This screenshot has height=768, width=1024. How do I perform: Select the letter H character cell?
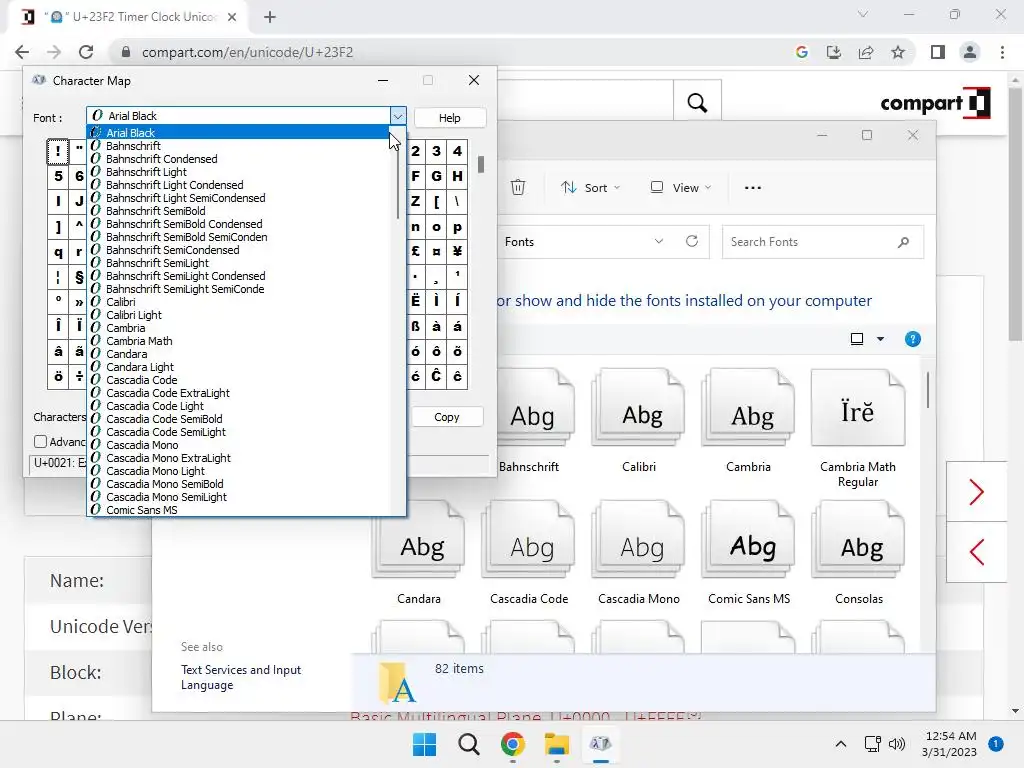[x=457, y=176]
